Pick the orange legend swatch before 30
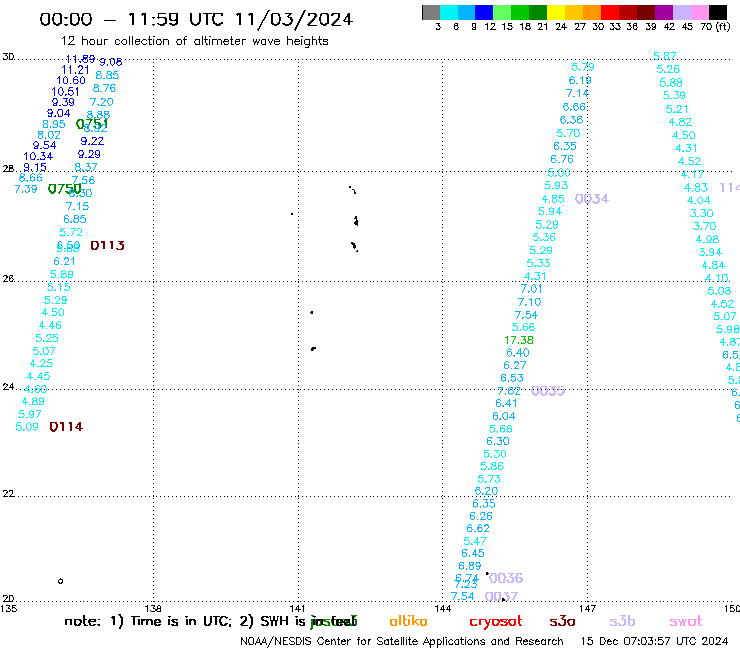Viewport: 740px width, 650px height. click(x=592, y=12)
